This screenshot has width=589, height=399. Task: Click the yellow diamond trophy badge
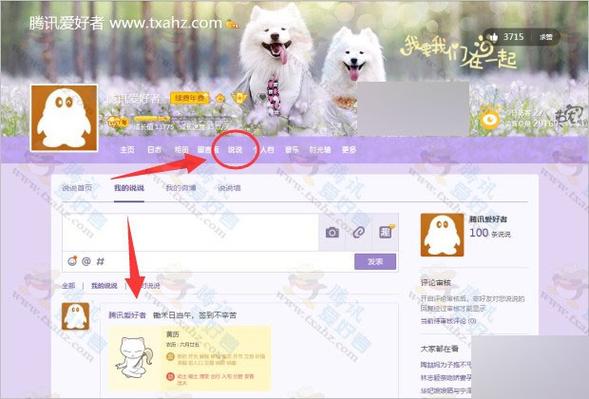[239, 99]
